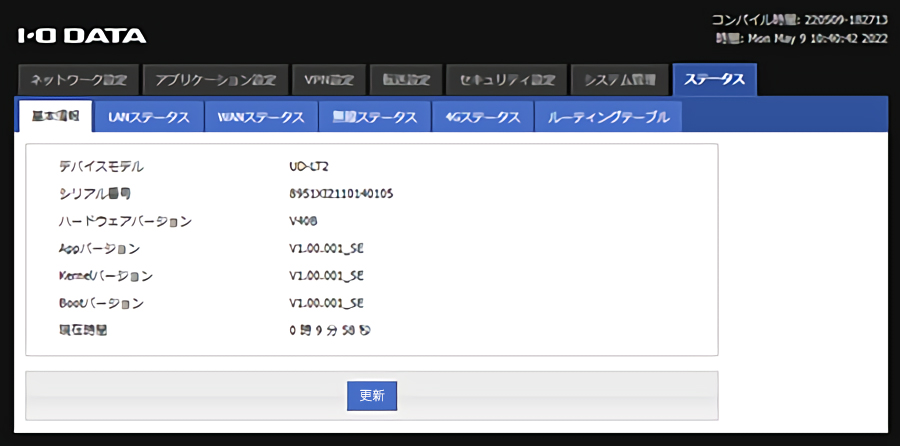Click the Appバージョン label

coord(99,248)
